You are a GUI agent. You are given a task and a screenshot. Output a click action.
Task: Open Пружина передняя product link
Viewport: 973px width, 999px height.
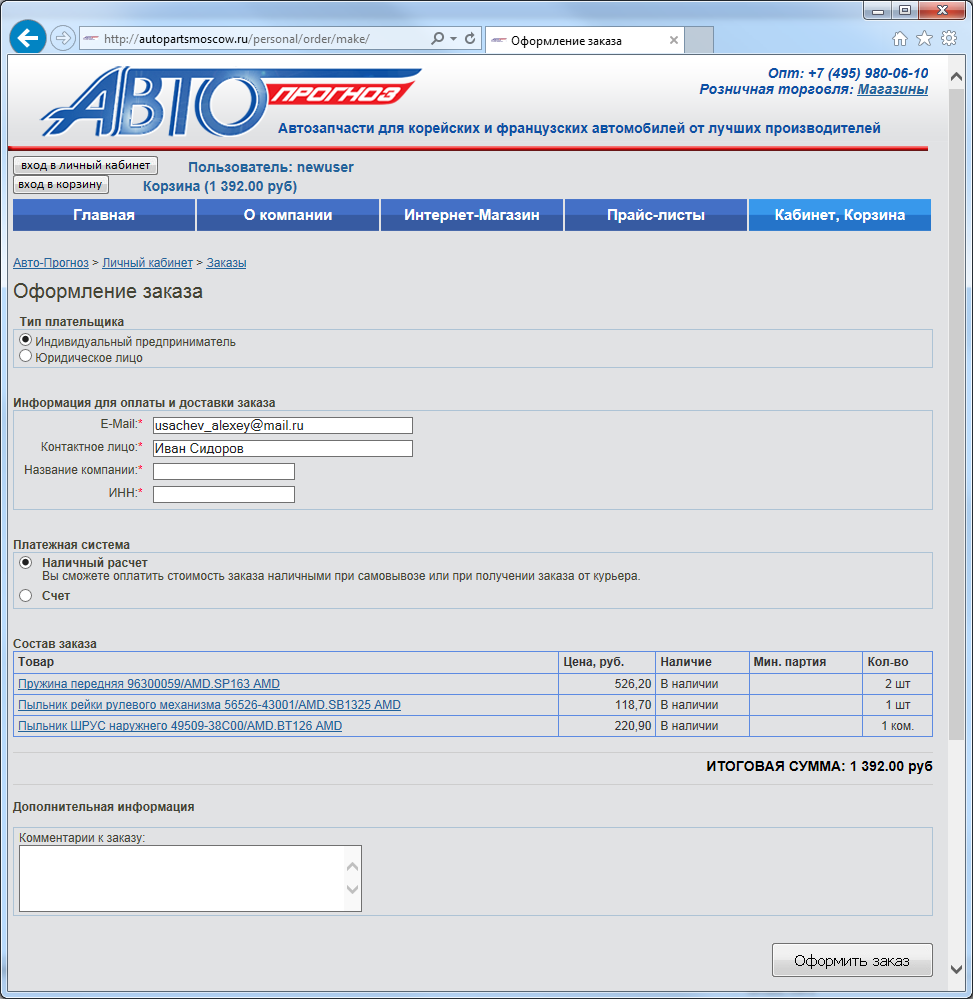click(x=149, y=684)
